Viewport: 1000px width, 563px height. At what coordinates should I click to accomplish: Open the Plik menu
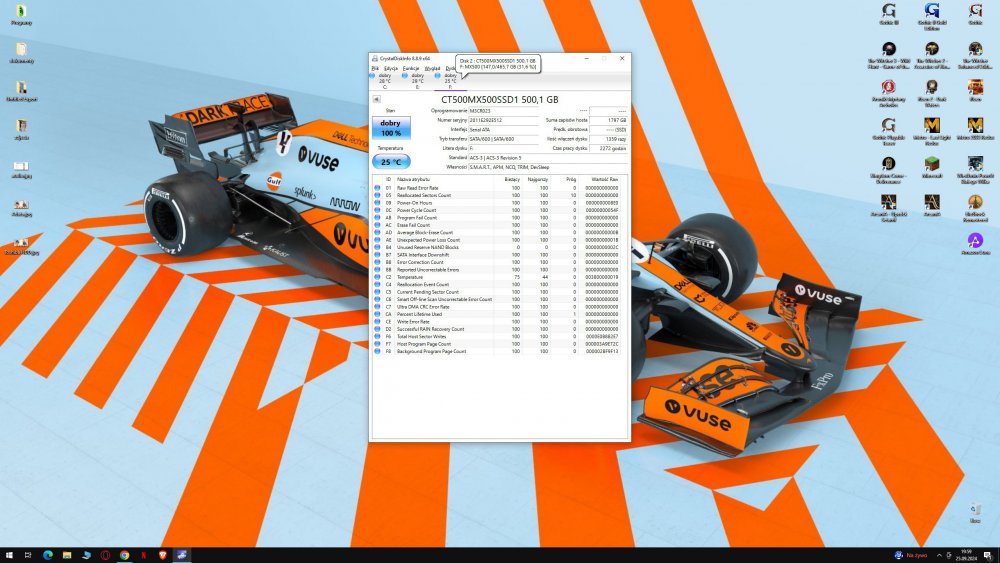click(x=375, y=68)
